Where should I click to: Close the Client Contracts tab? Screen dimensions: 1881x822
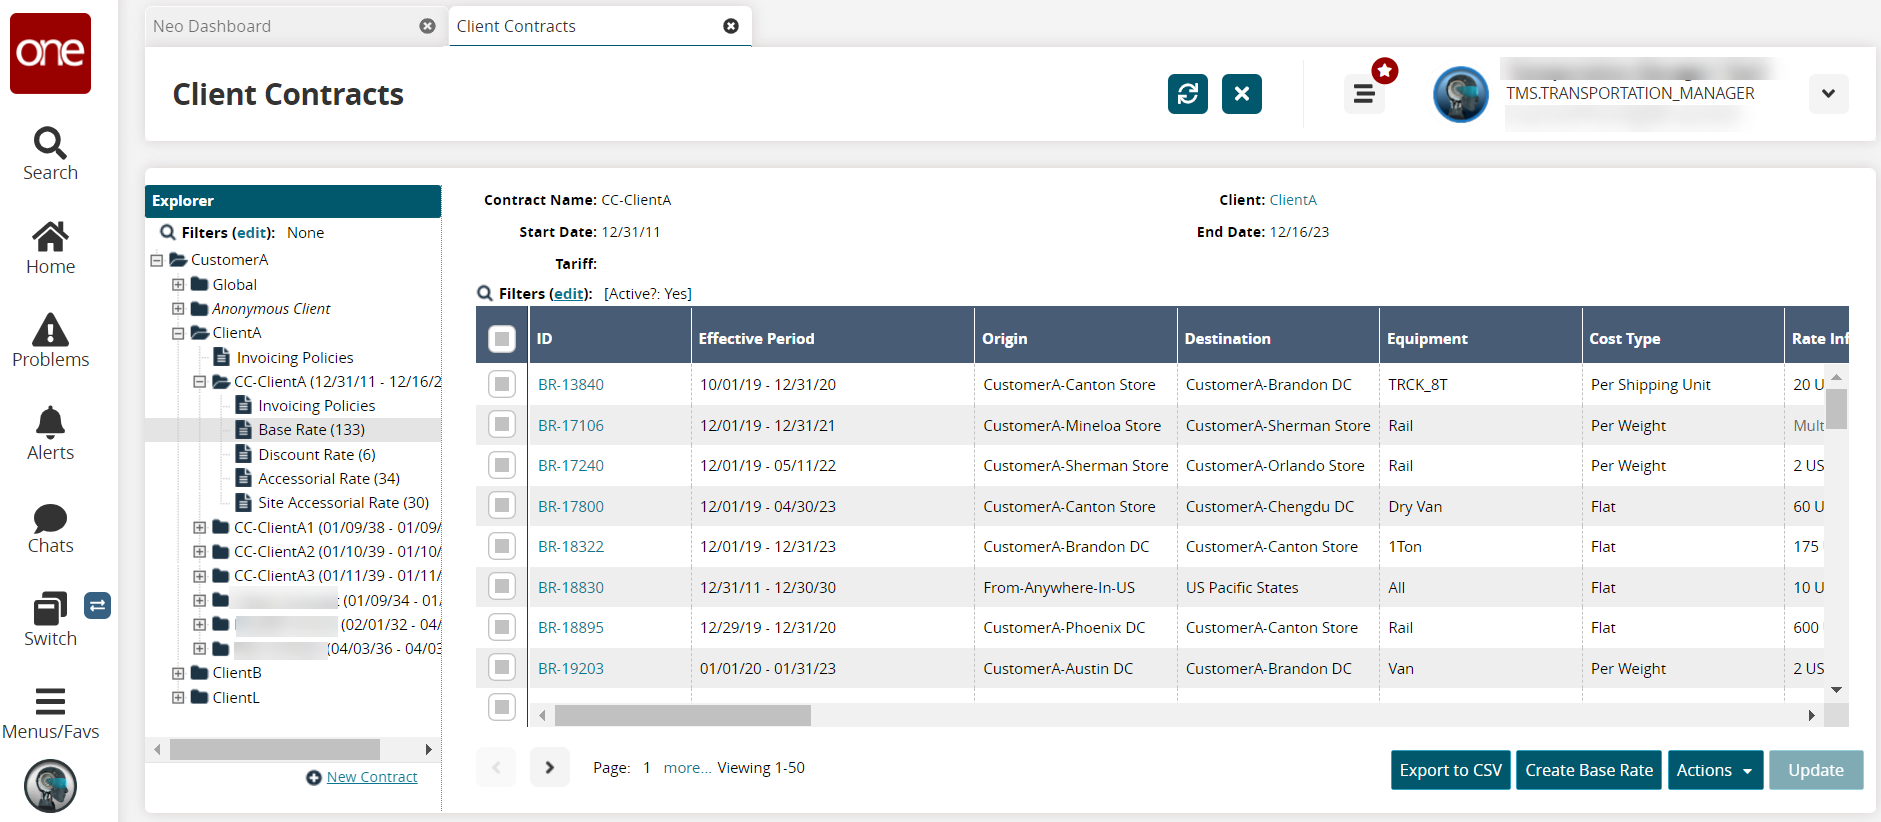(731, 26)
